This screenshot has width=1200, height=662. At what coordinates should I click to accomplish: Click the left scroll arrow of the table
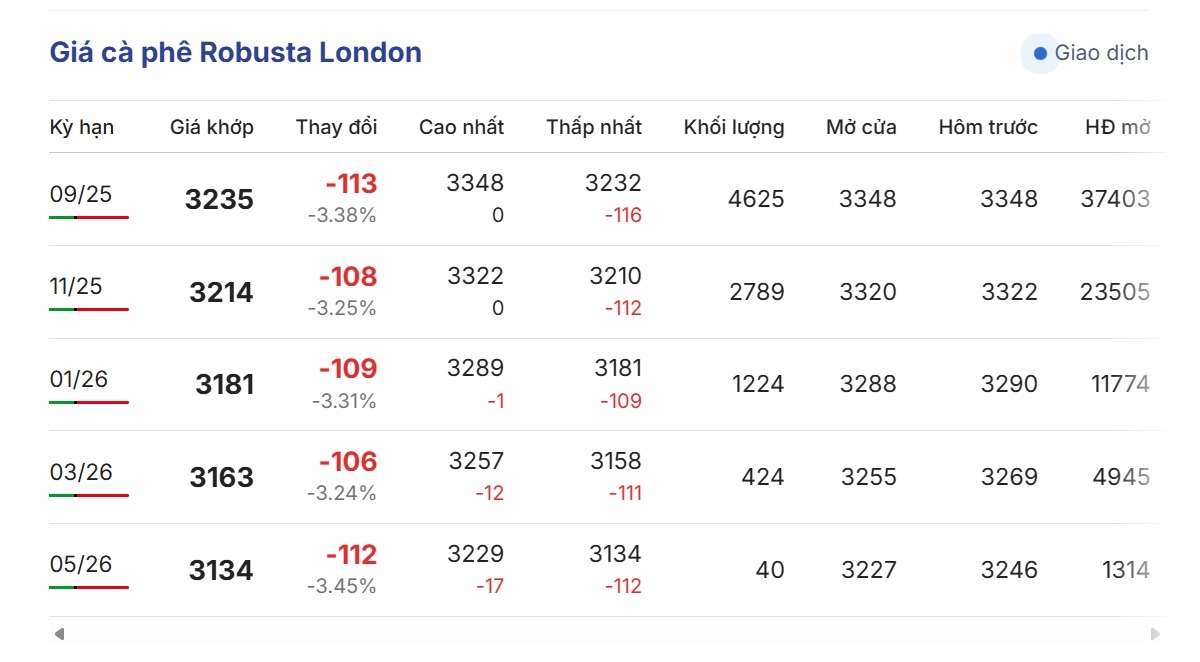[59, 633]
